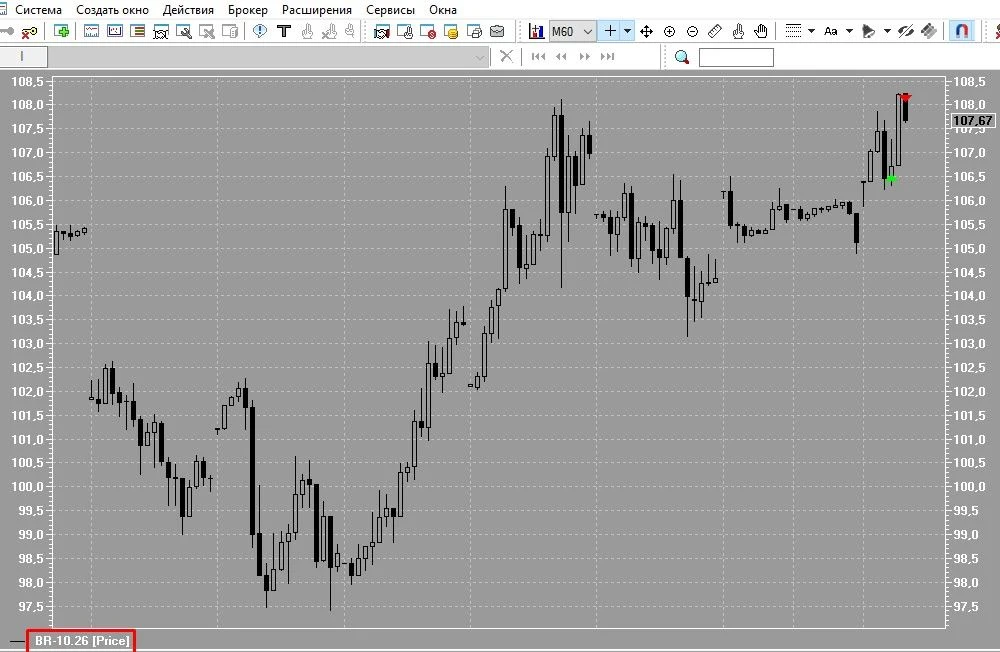Click the green plus create-window icon
This screenshot has height=652, width=1000.
[x=62, y=31]
